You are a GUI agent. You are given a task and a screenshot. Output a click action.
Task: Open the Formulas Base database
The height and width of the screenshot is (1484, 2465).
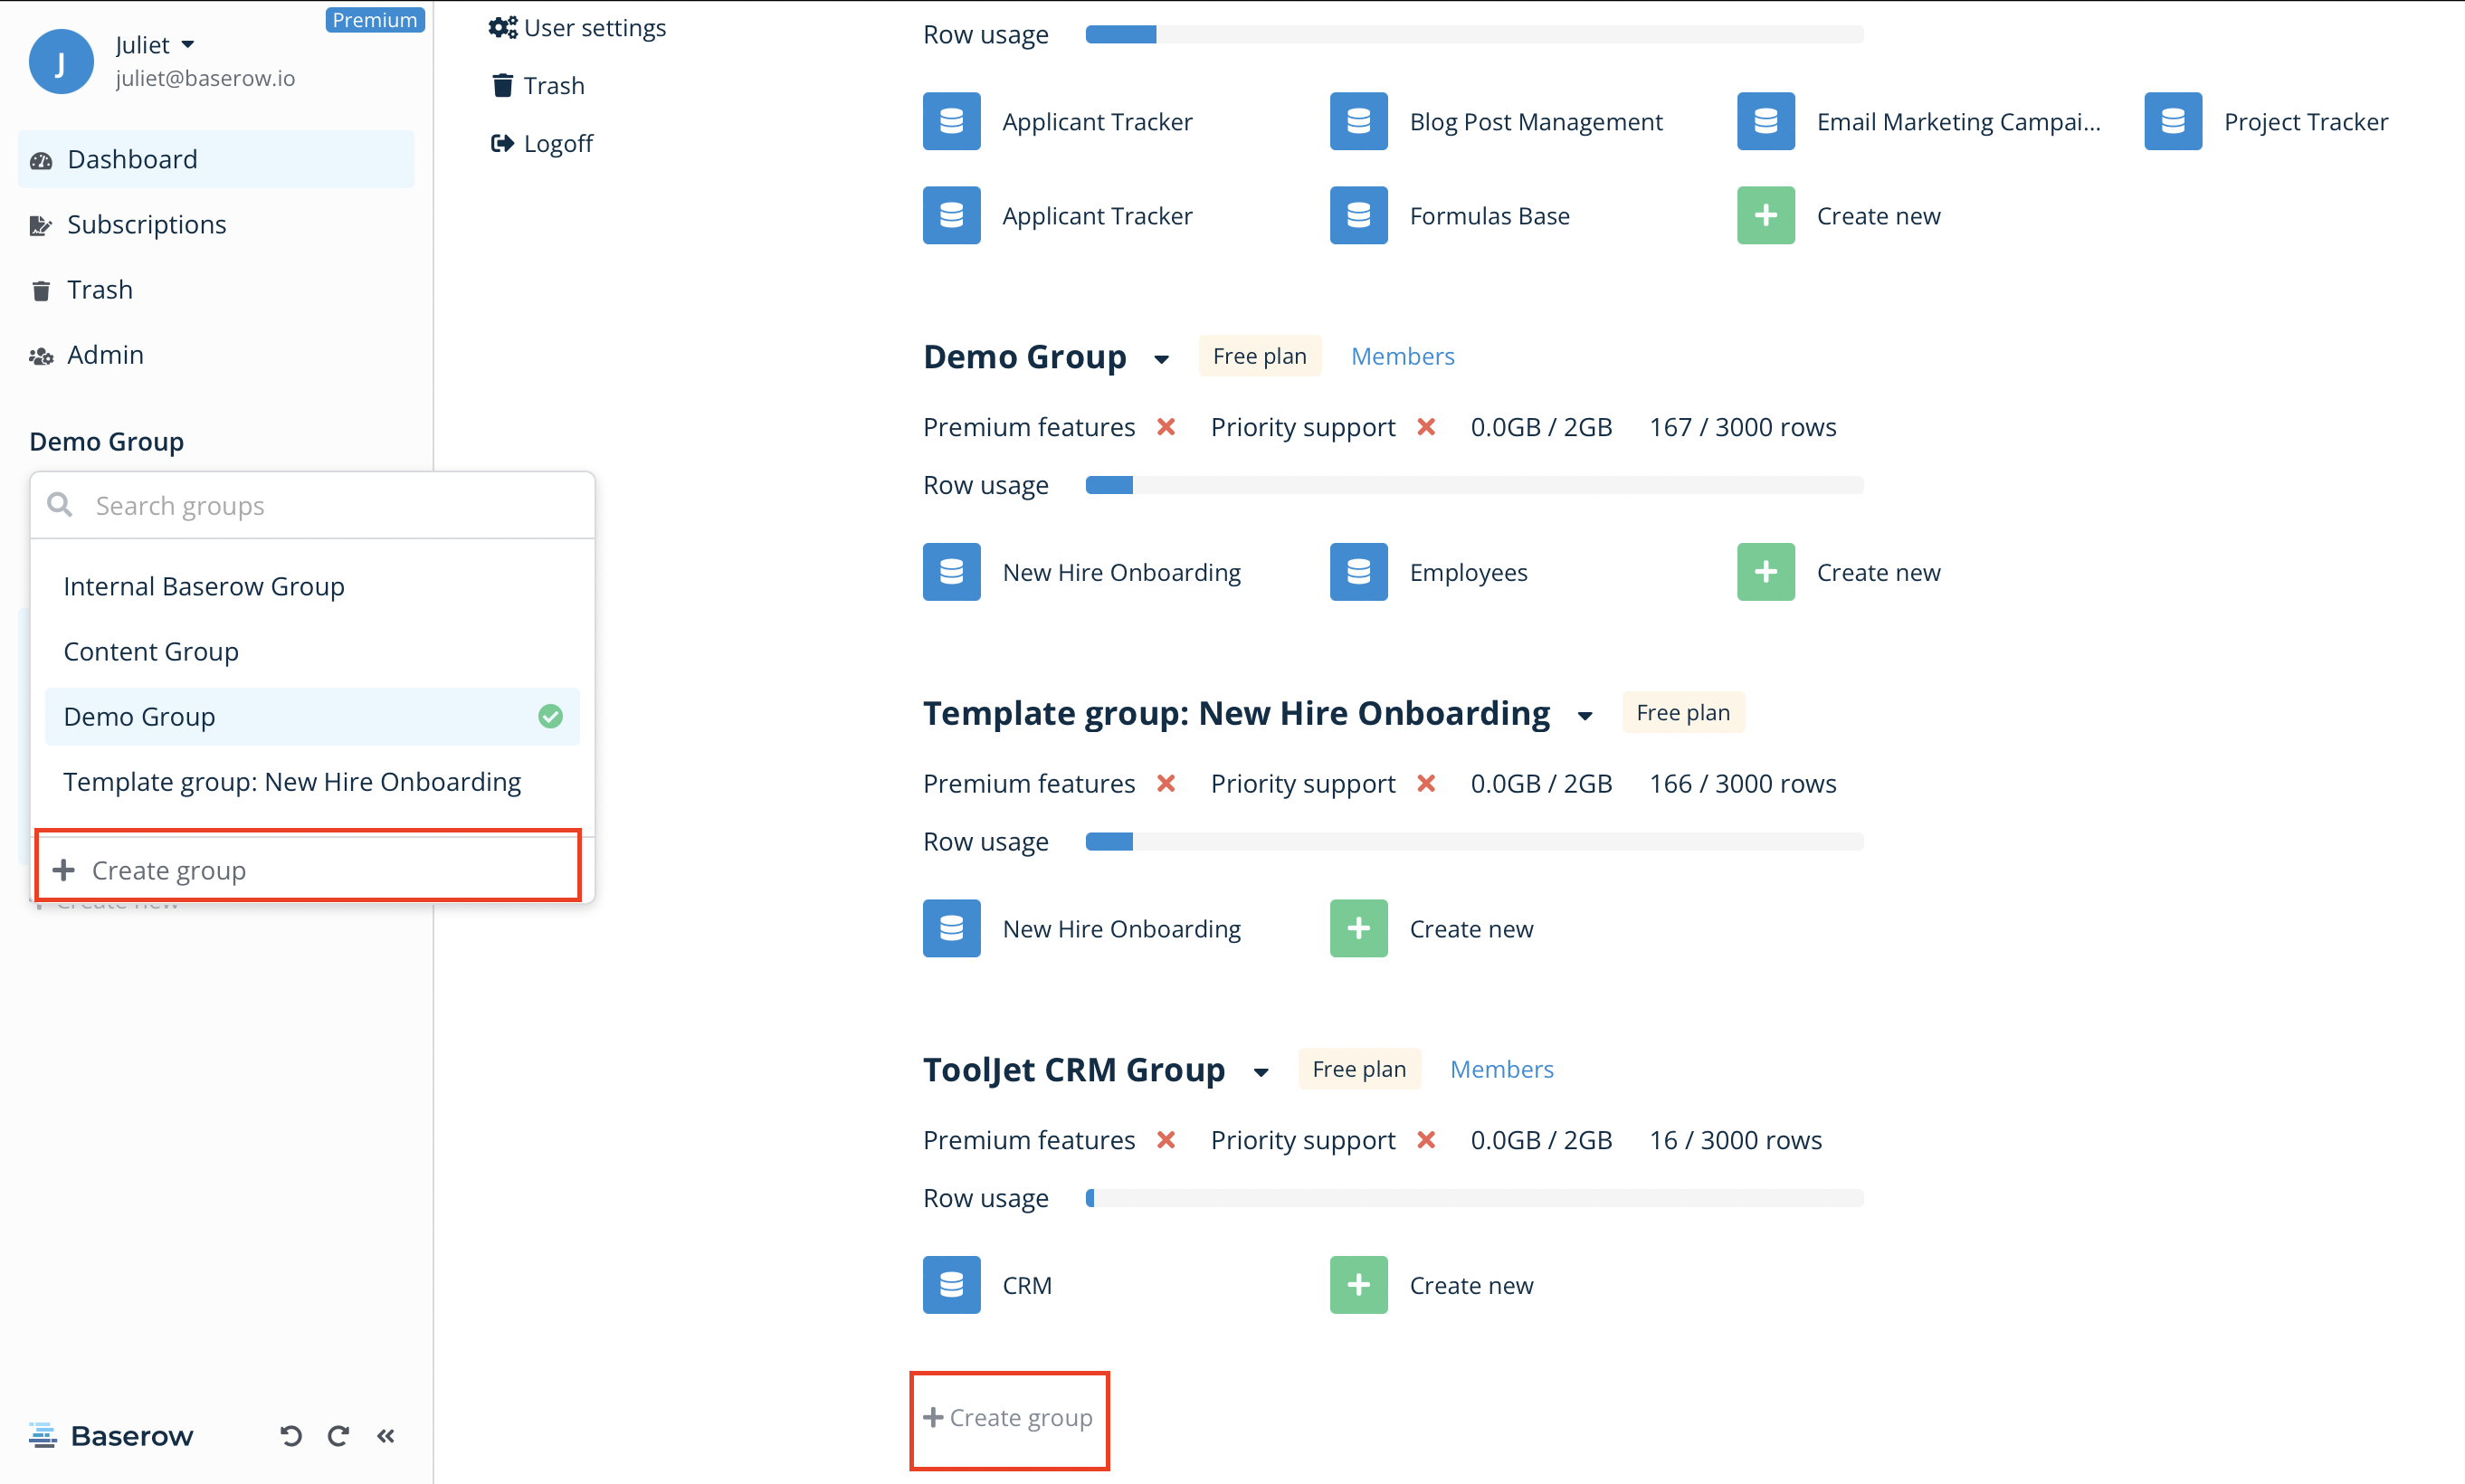point(1489,215)
